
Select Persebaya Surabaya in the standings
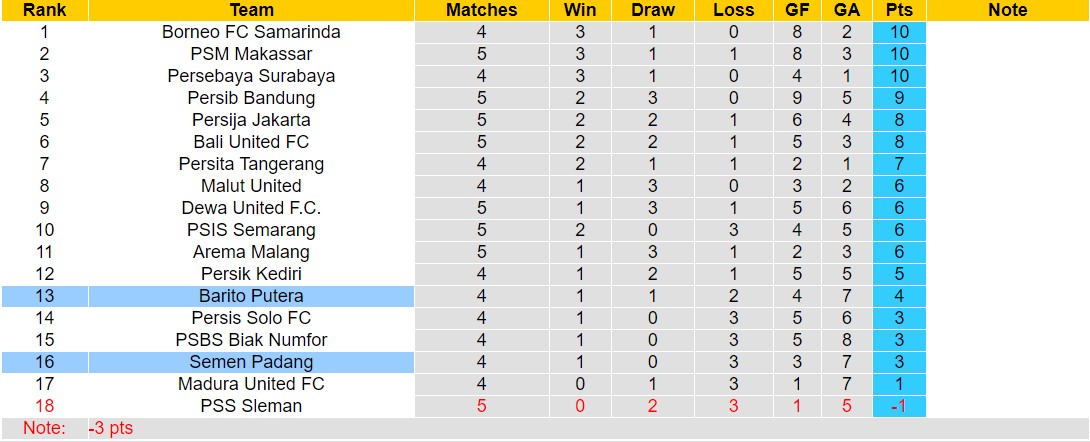point(251,76)
